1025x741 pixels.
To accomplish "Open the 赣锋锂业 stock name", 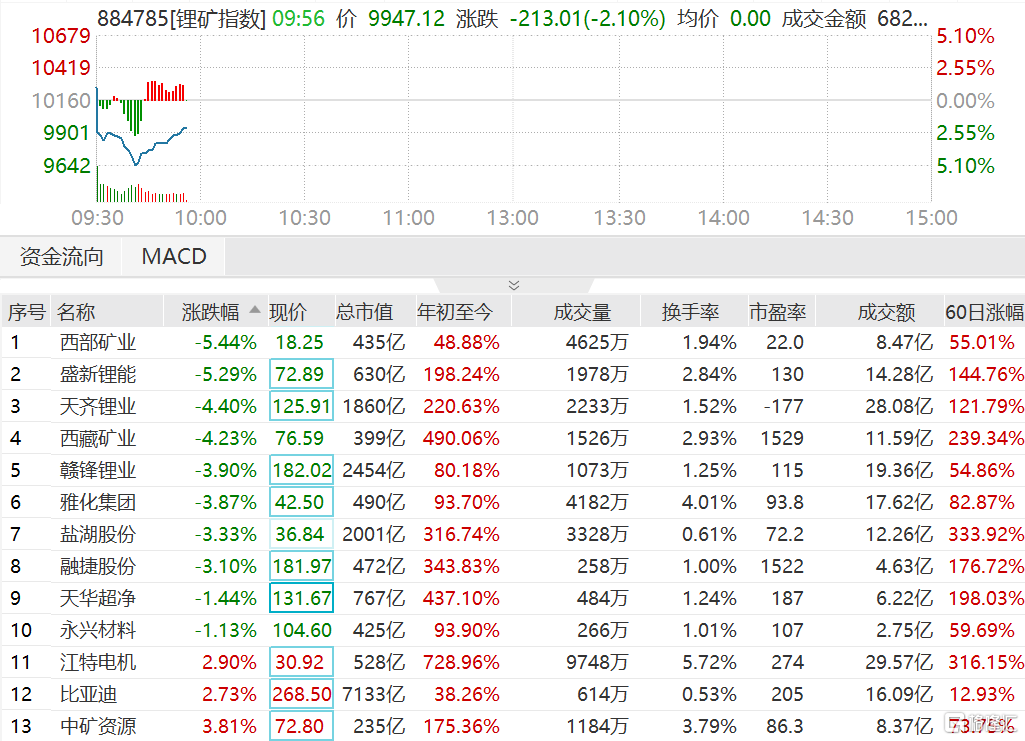I will (98, 470).
